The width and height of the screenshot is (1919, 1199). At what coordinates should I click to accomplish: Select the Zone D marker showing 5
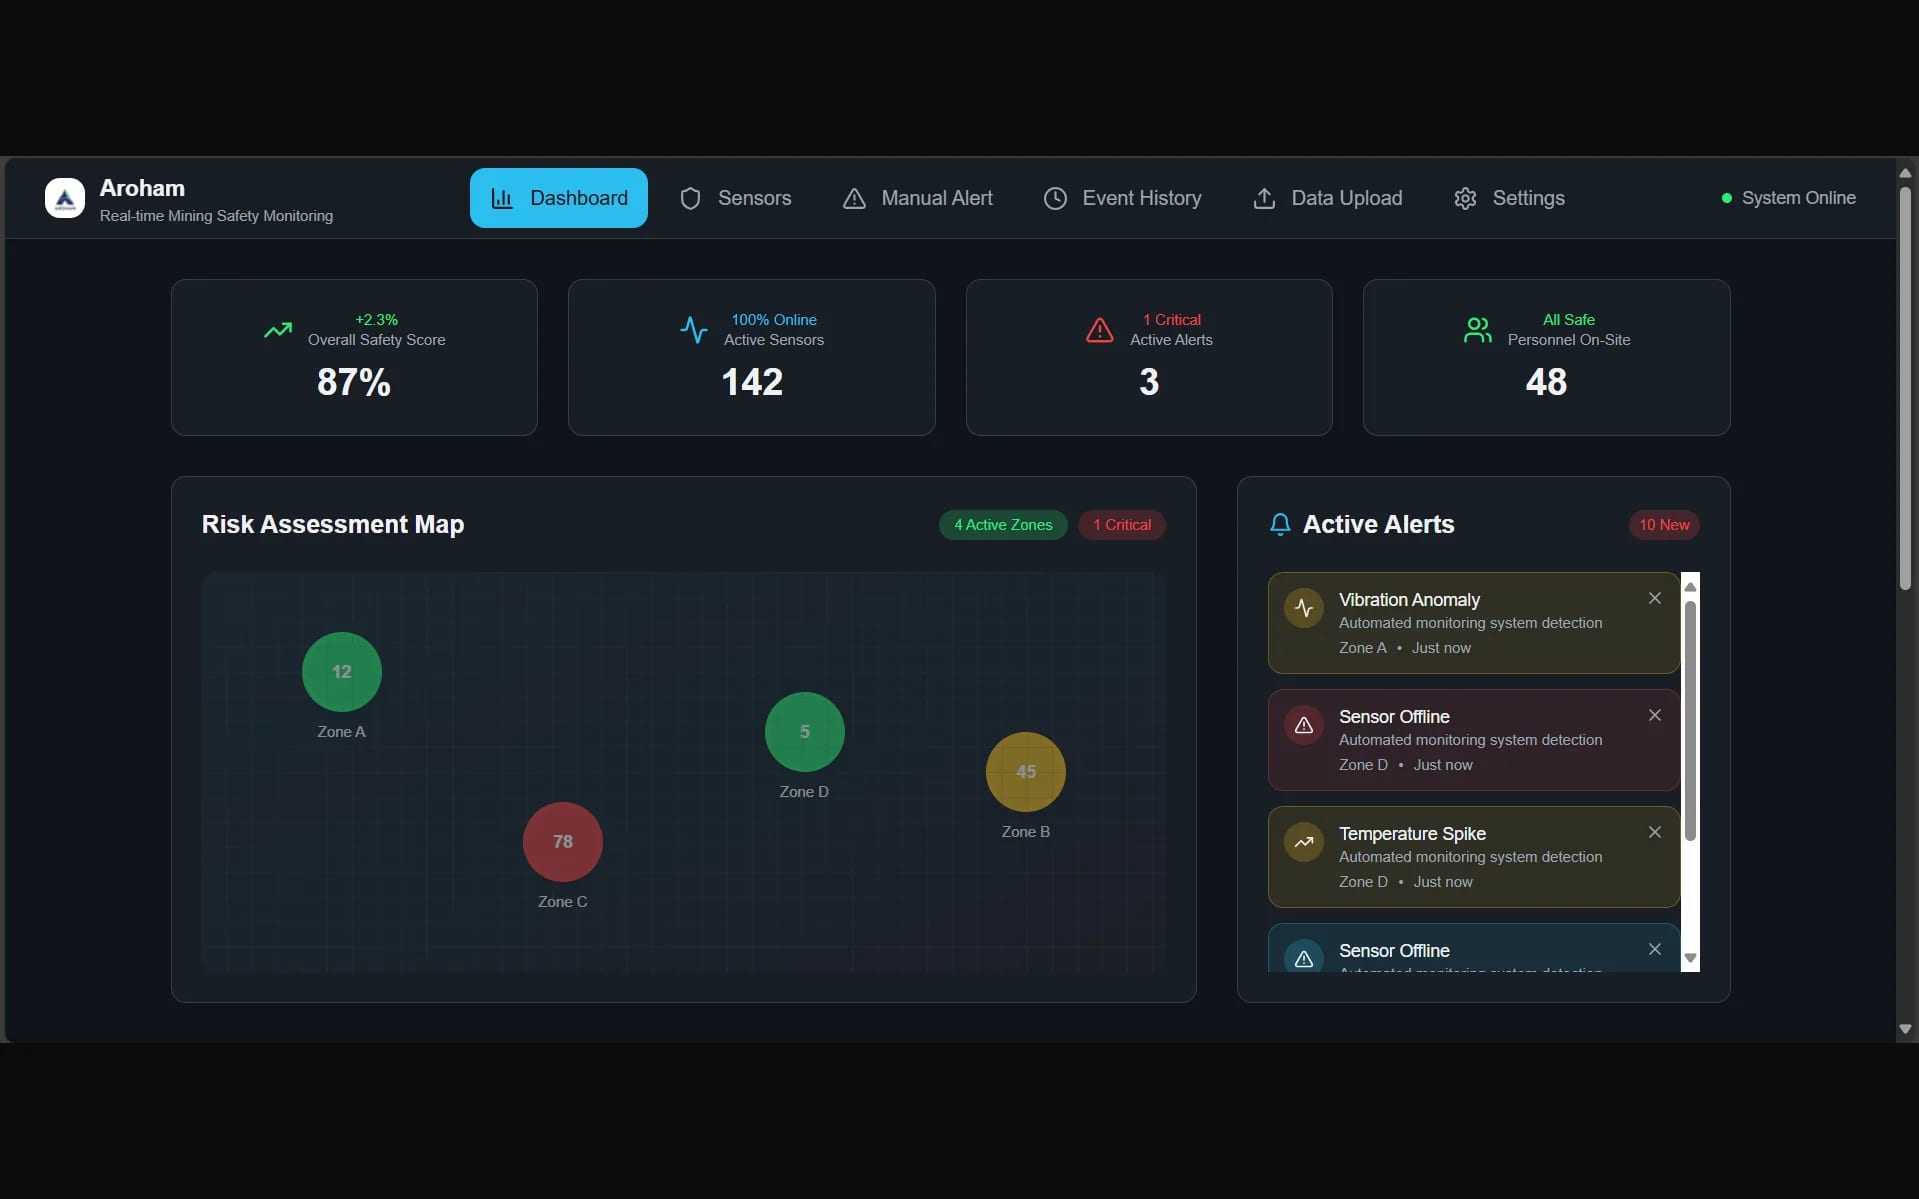click(x=805, y=732)
